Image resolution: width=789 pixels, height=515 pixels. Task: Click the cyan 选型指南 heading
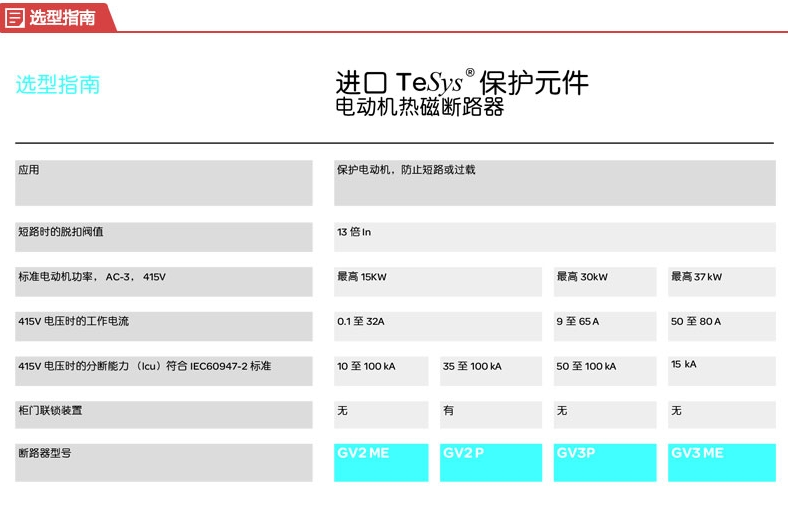pos(58,85)
